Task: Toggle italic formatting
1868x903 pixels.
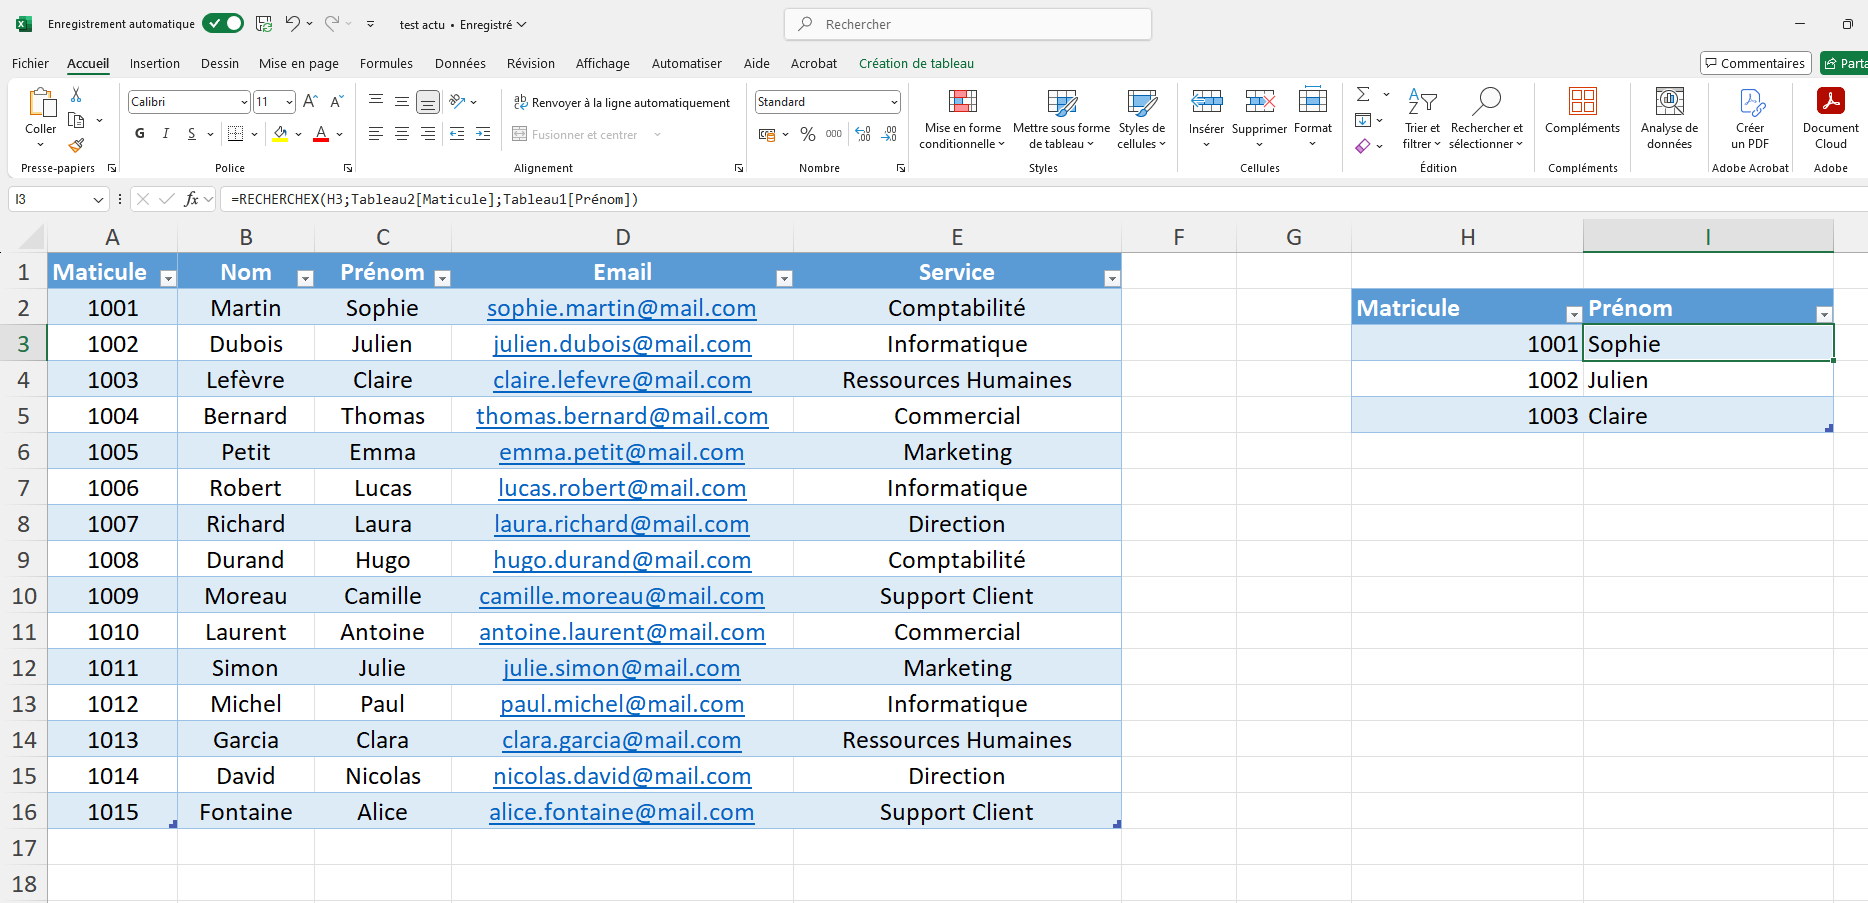Action: coord(165,133)
